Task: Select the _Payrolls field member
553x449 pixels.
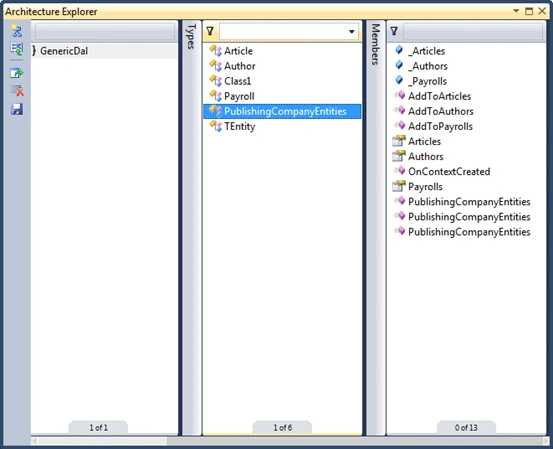Action: 427,81
